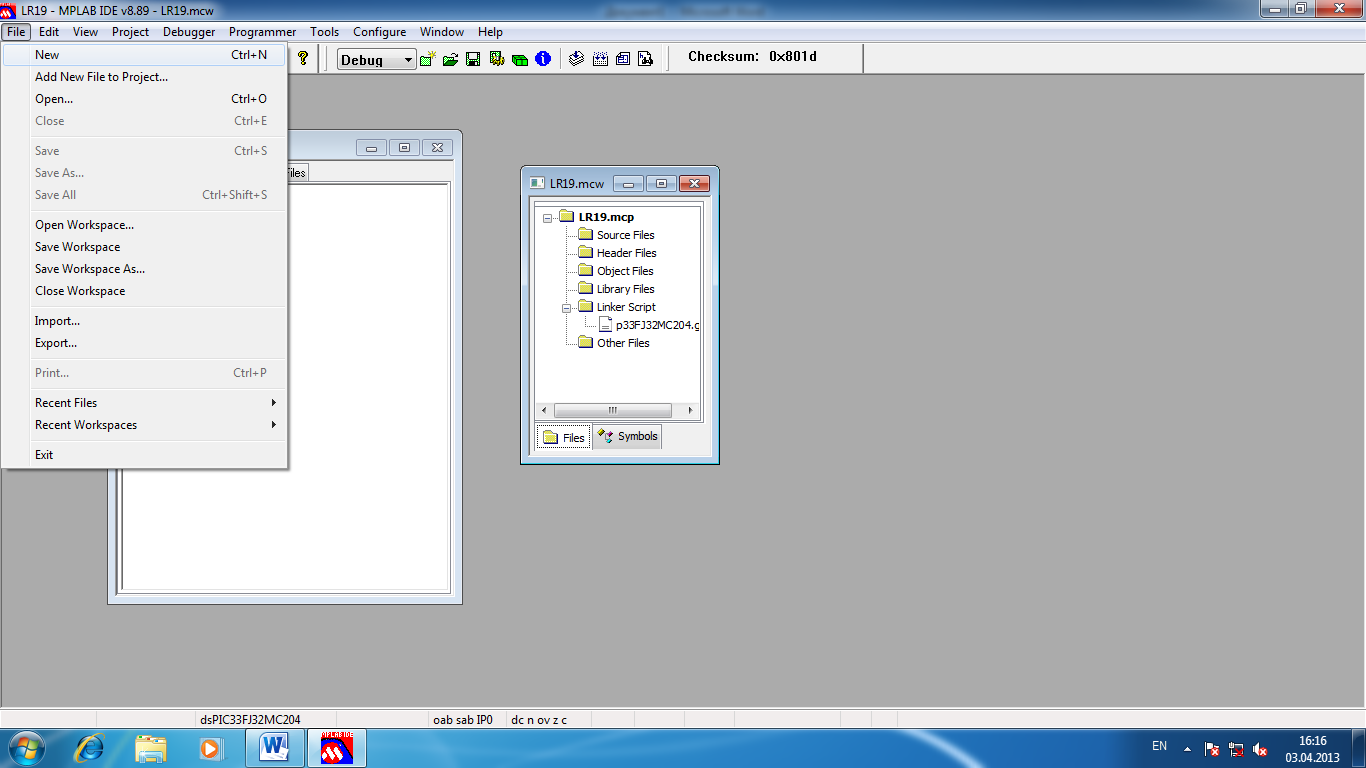Viewport: 1366px width, 768px height.
Task: Open Windows Explorer from the taskbar
Action: click(151, 748)
